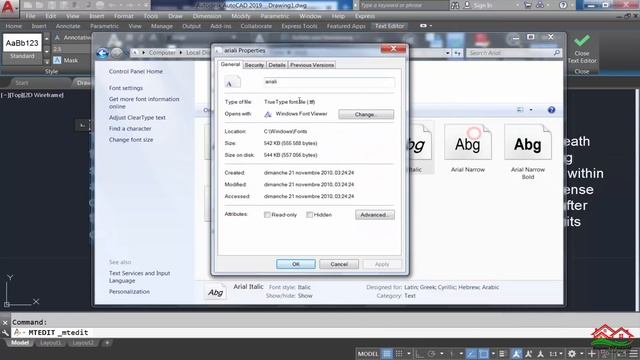Click the ariali file name field
Image resolution: width=640 pixels, height=360 pixels.
point(329,82)
